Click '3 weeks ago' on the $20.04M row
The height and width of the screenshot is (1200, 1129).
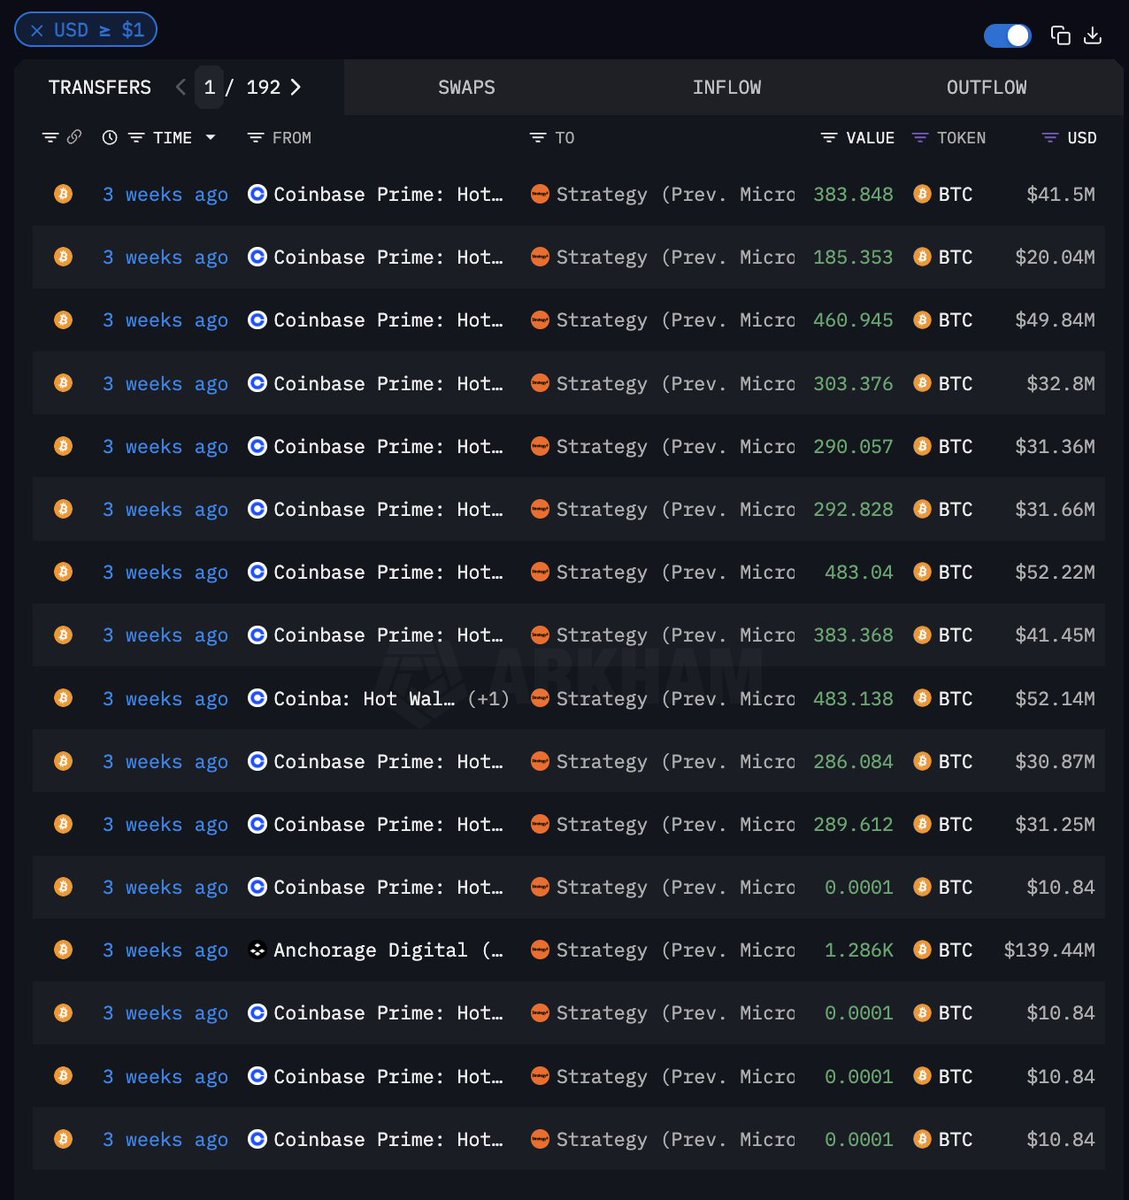(x=165, y=257)
